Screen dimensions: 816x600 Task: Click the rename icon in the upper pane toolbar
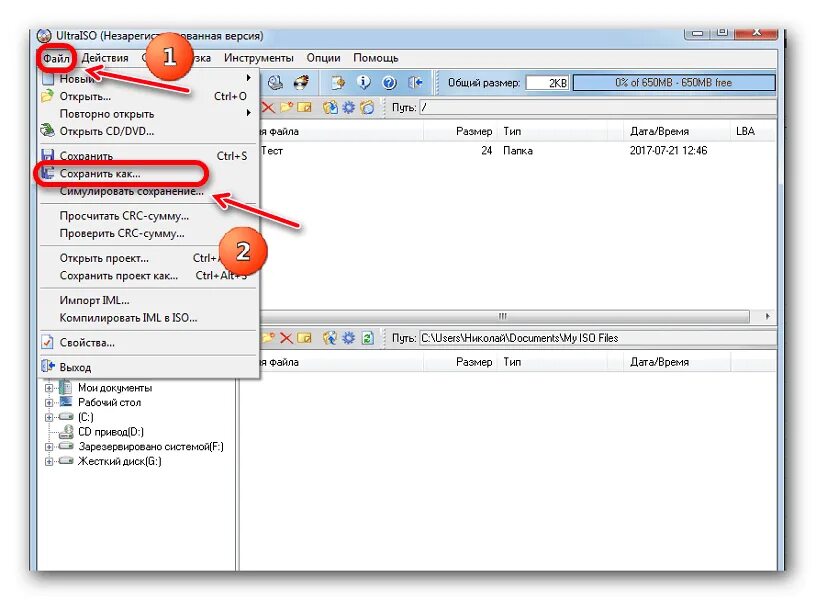pos(304,107)
